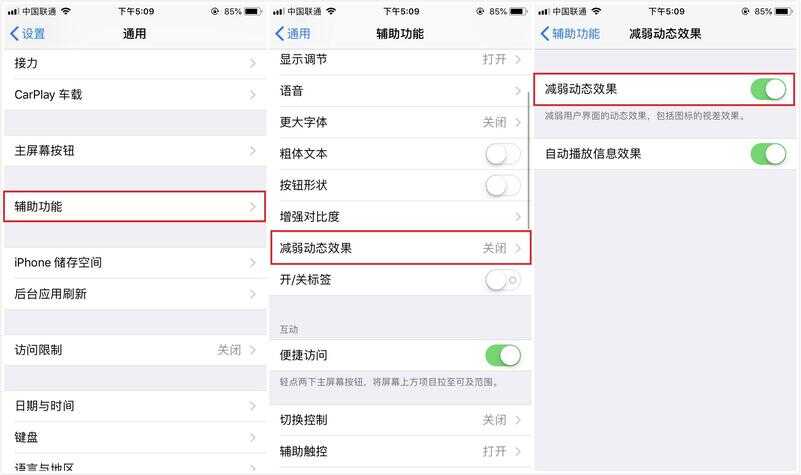Select the 减弱动态效果 entry showing 关闭
Viewport: 801px width, 475px height.
click(400, 248)
